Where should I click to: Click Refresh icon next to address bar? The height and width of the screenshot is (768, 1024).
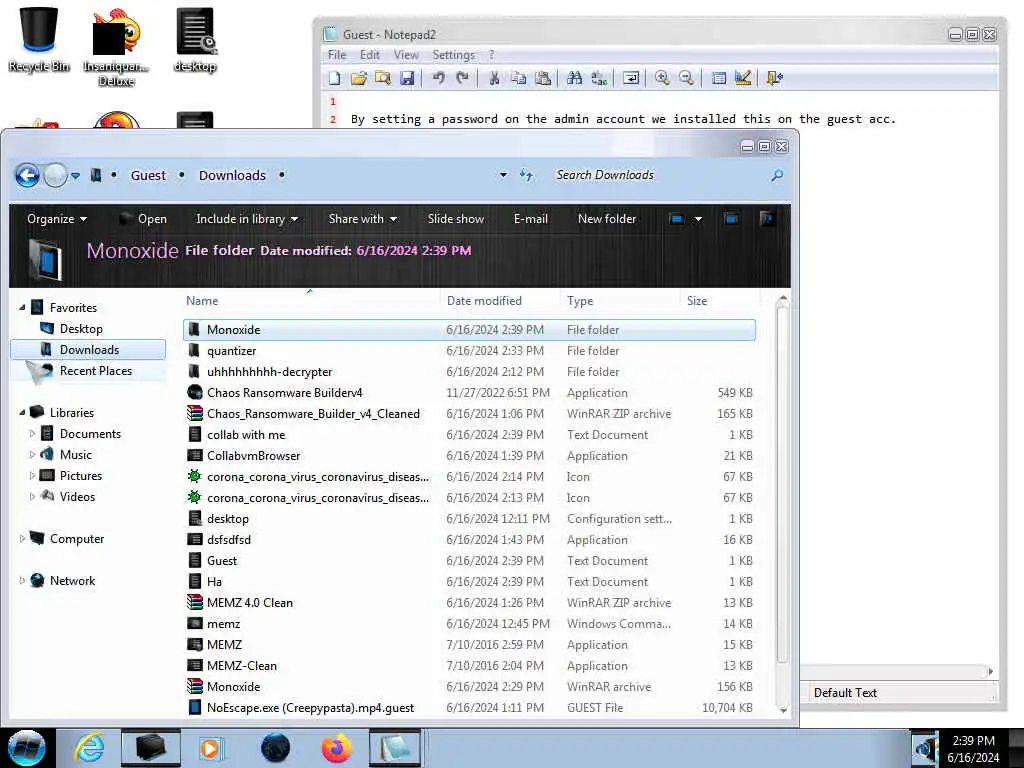pyautogui.click(x=526, y=175)
